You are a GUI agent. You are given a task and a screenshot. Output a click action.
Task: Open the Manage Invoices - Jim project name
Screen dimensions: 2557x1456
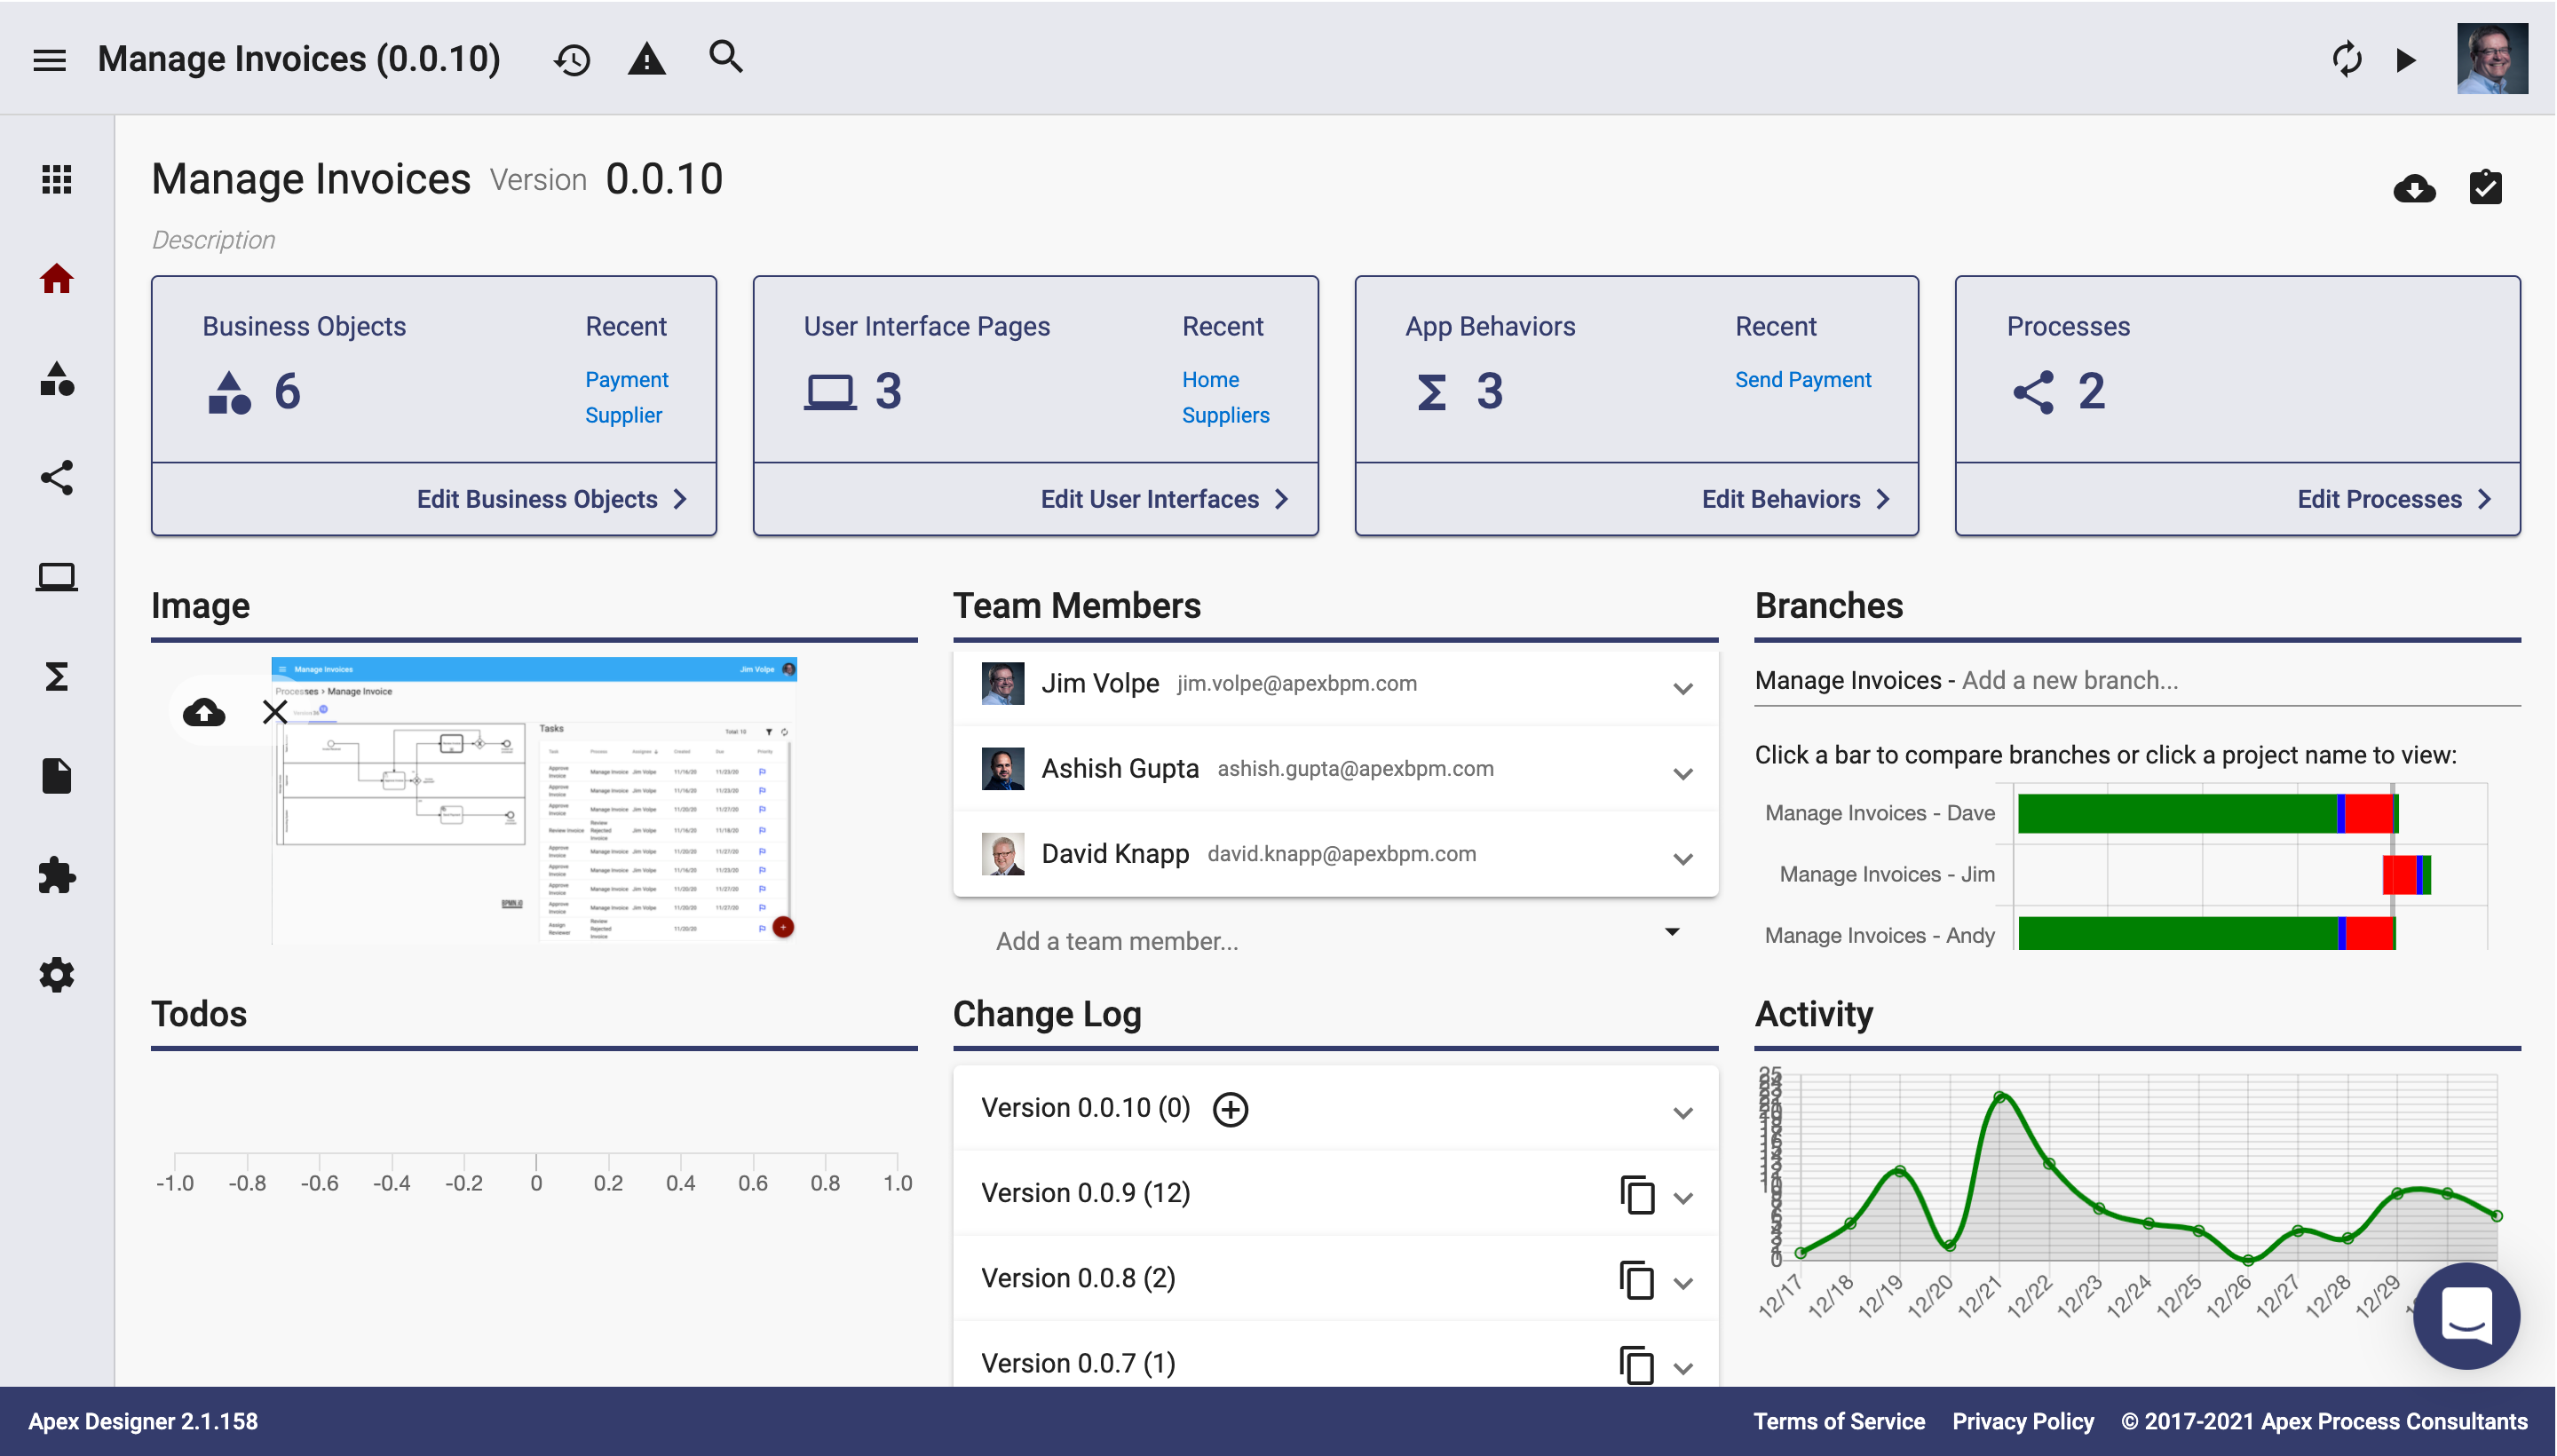pyautogui.click(x=1886, y=875)
